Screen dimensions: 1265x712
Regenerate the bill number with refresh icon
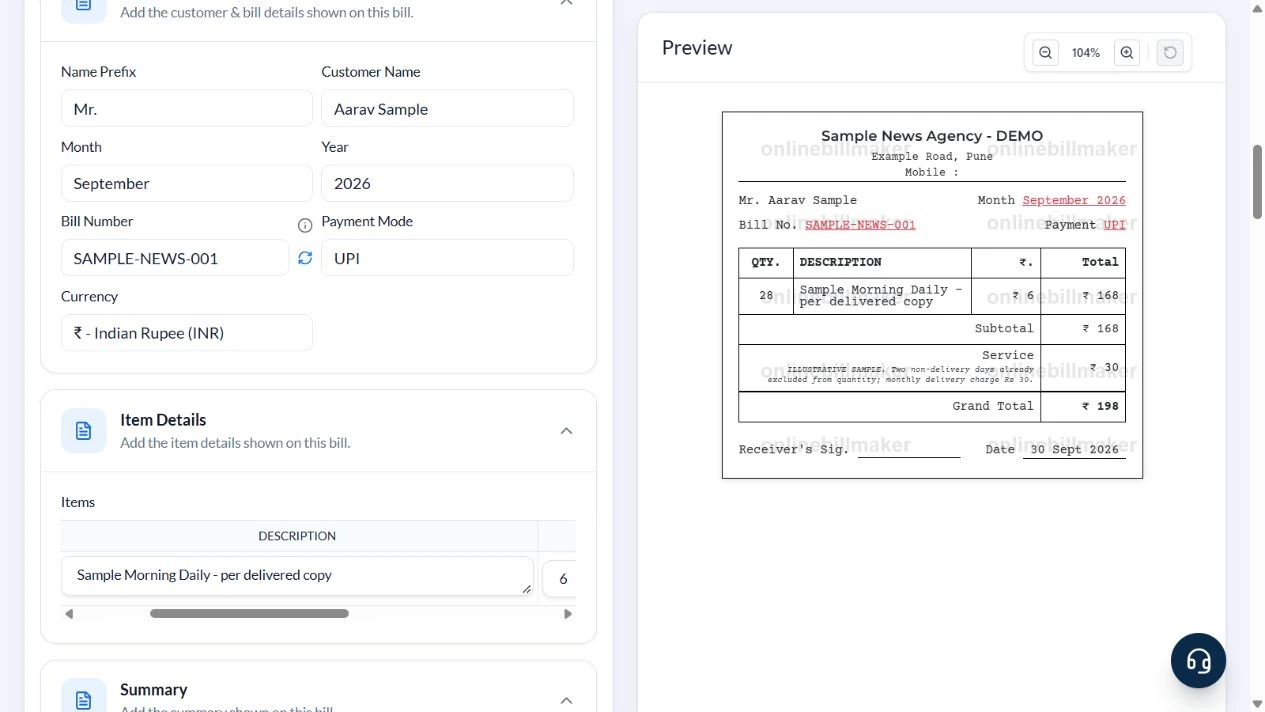305,258
